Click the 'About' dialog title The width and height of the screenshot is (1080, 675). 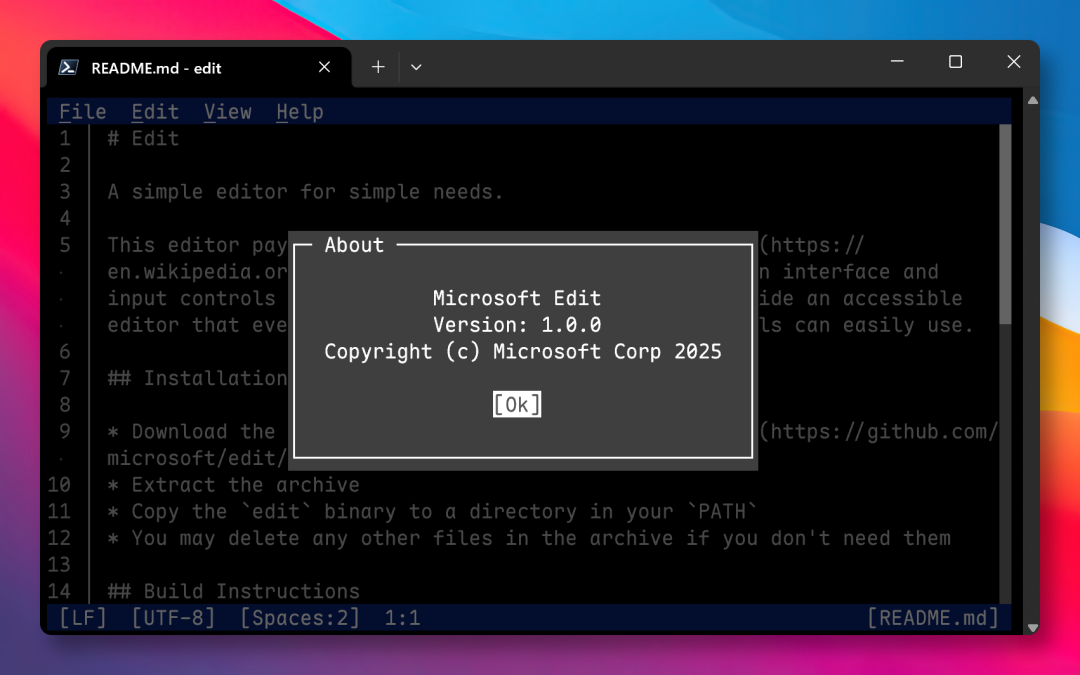[354, 245]
